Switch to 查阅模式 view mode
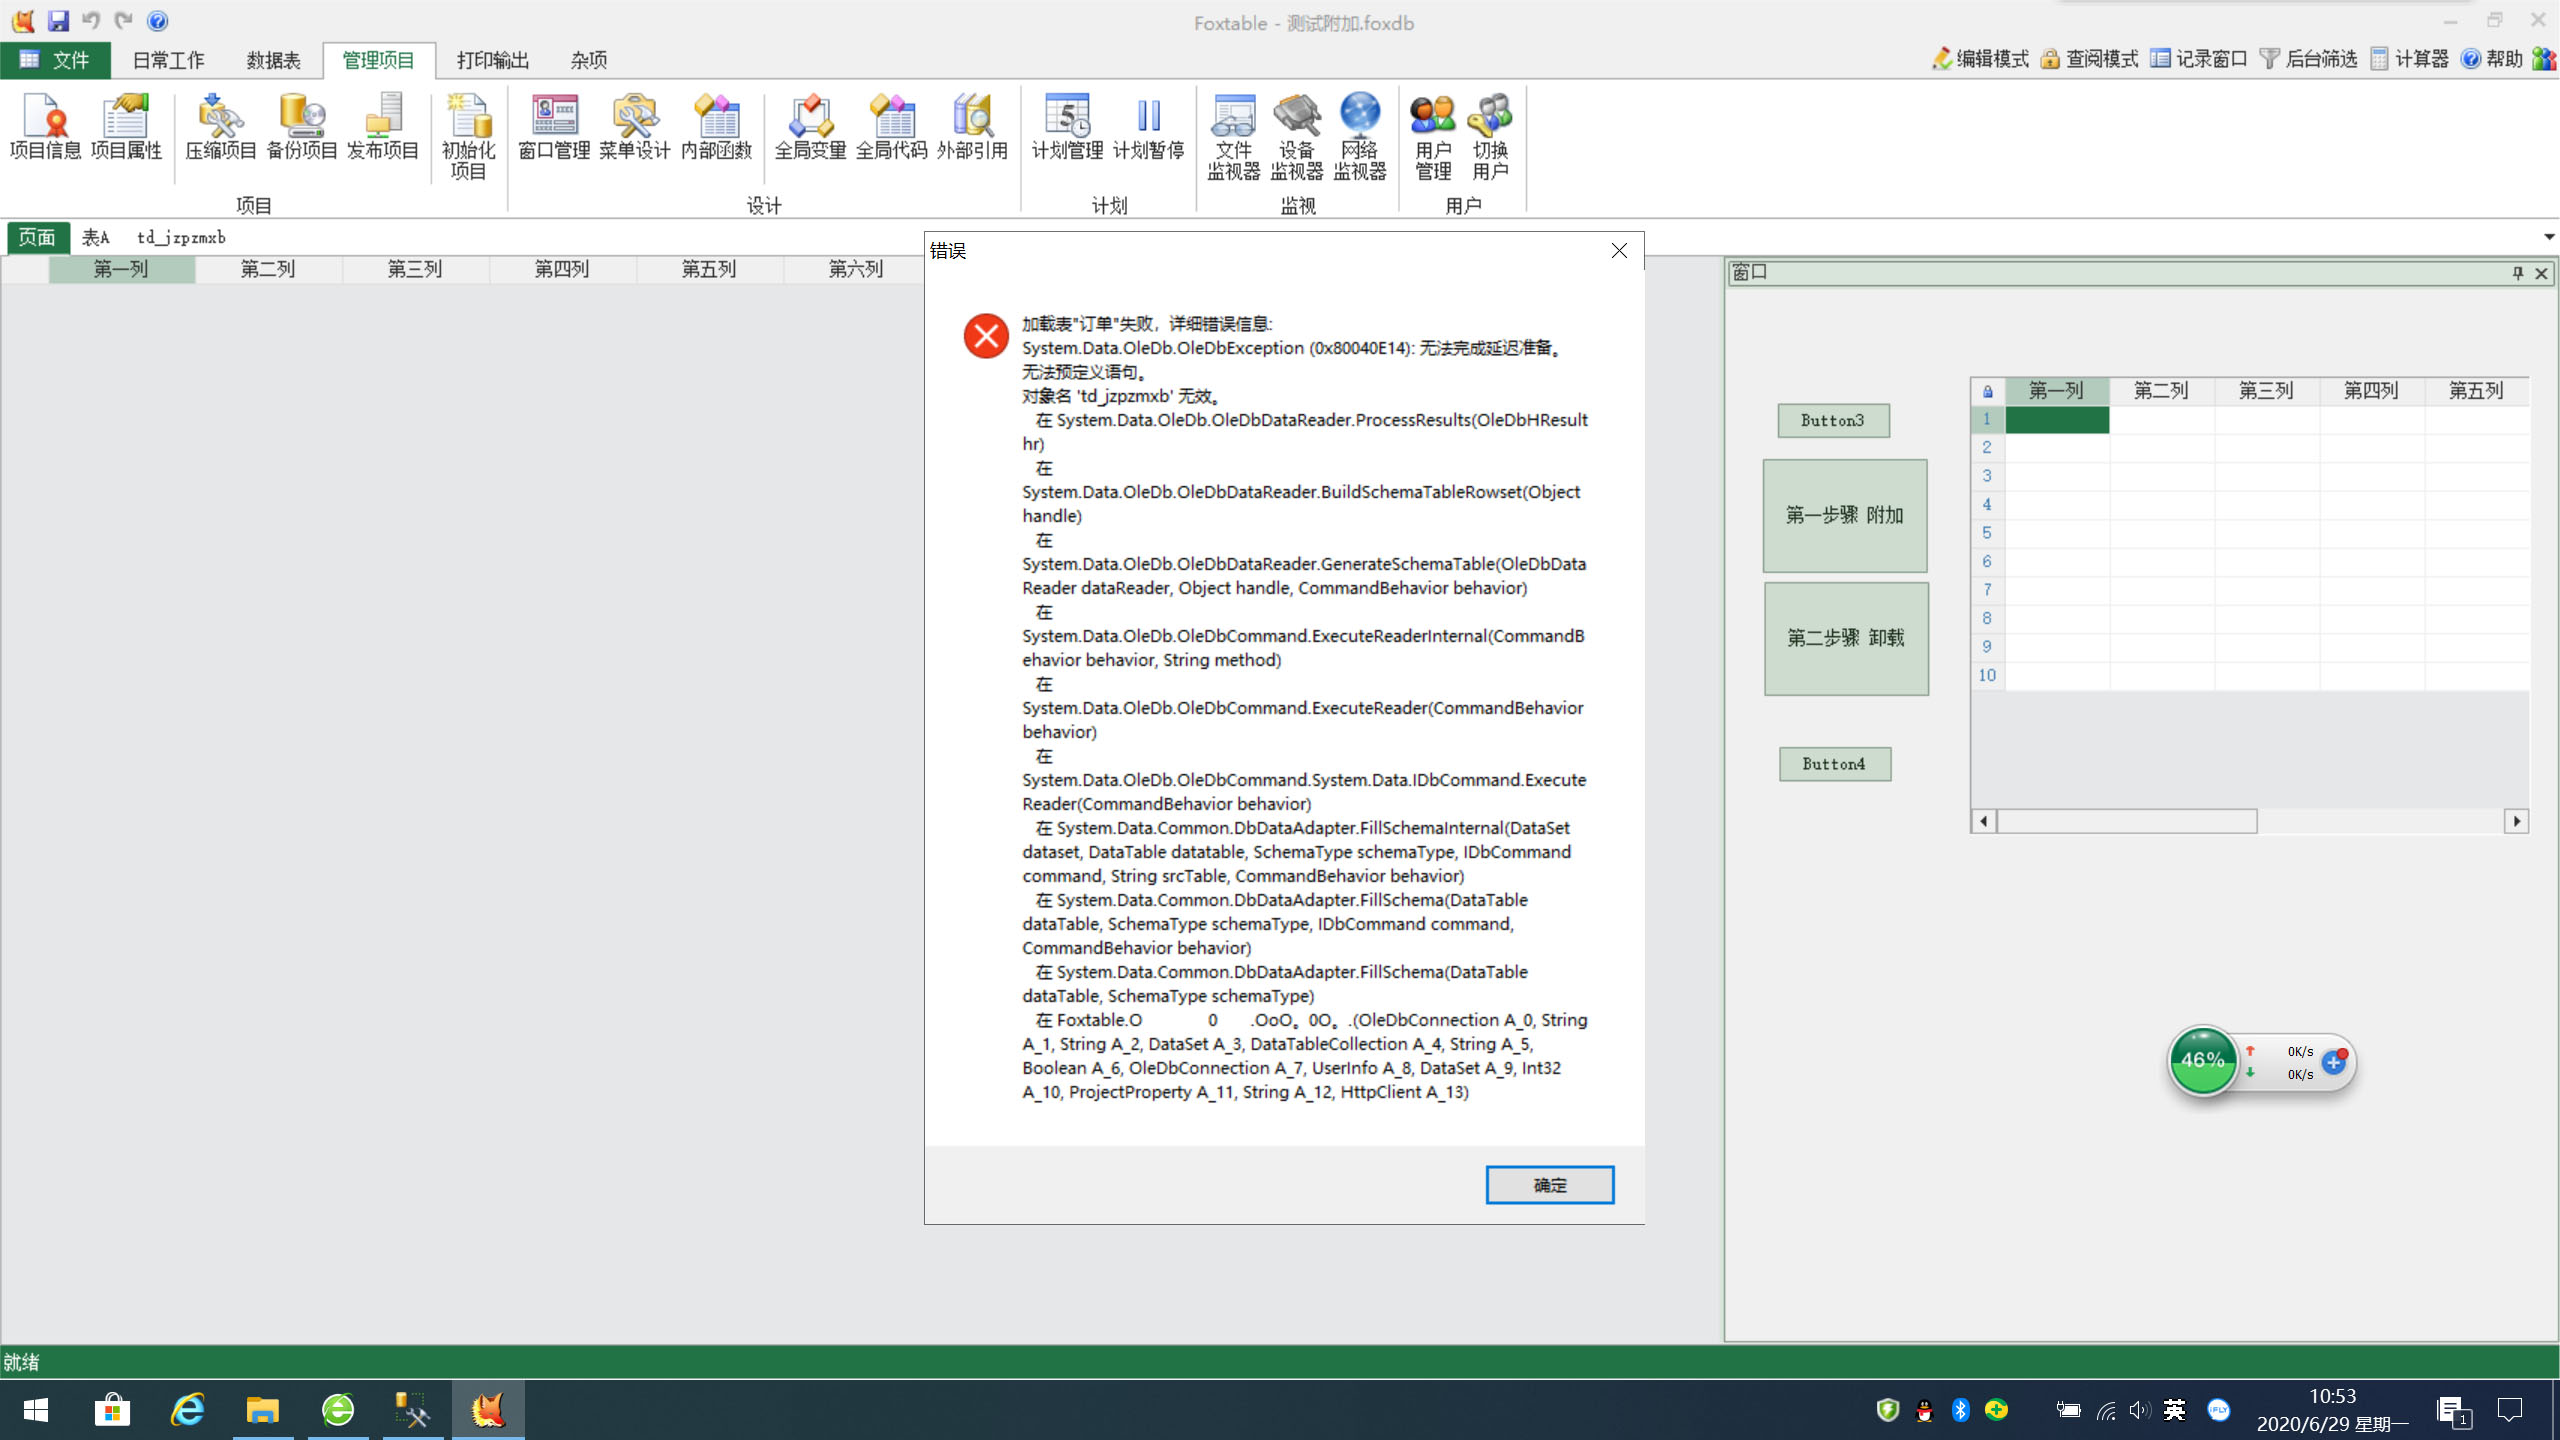 [x=2089, y=59]
